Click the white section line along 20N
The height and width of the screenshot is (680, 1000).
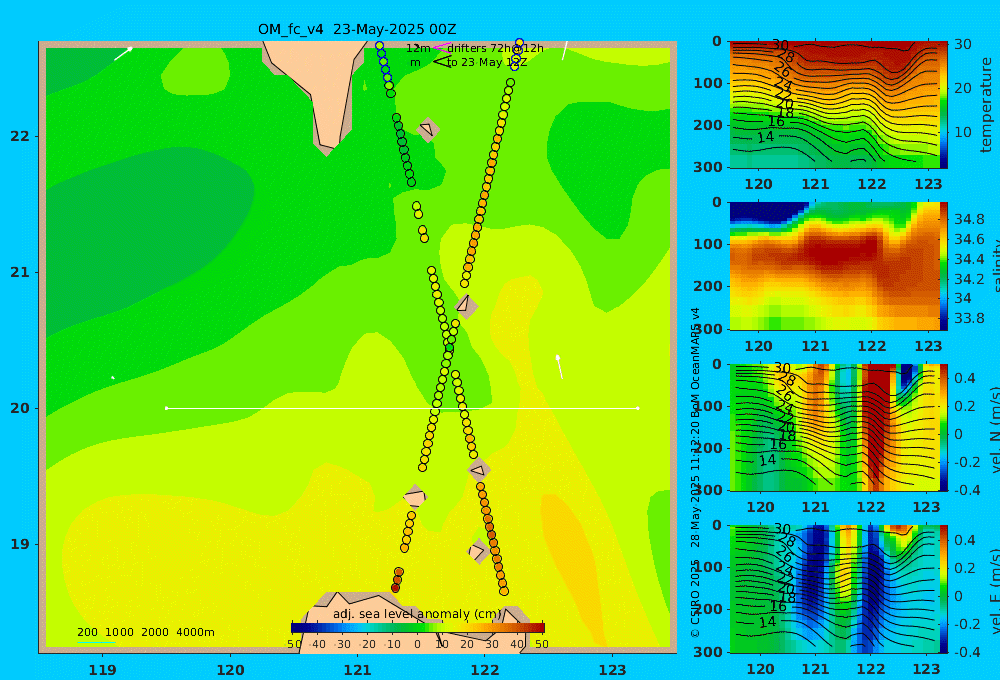(x=402, y=408)
